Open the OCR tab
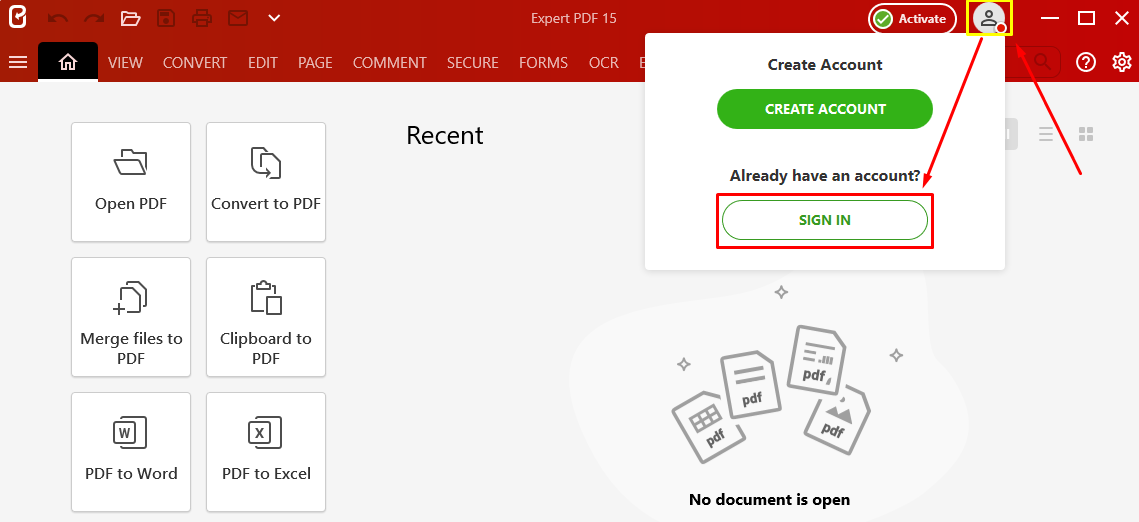Image resolution: width=1139 pixels, height=522 pixels. 604,63
